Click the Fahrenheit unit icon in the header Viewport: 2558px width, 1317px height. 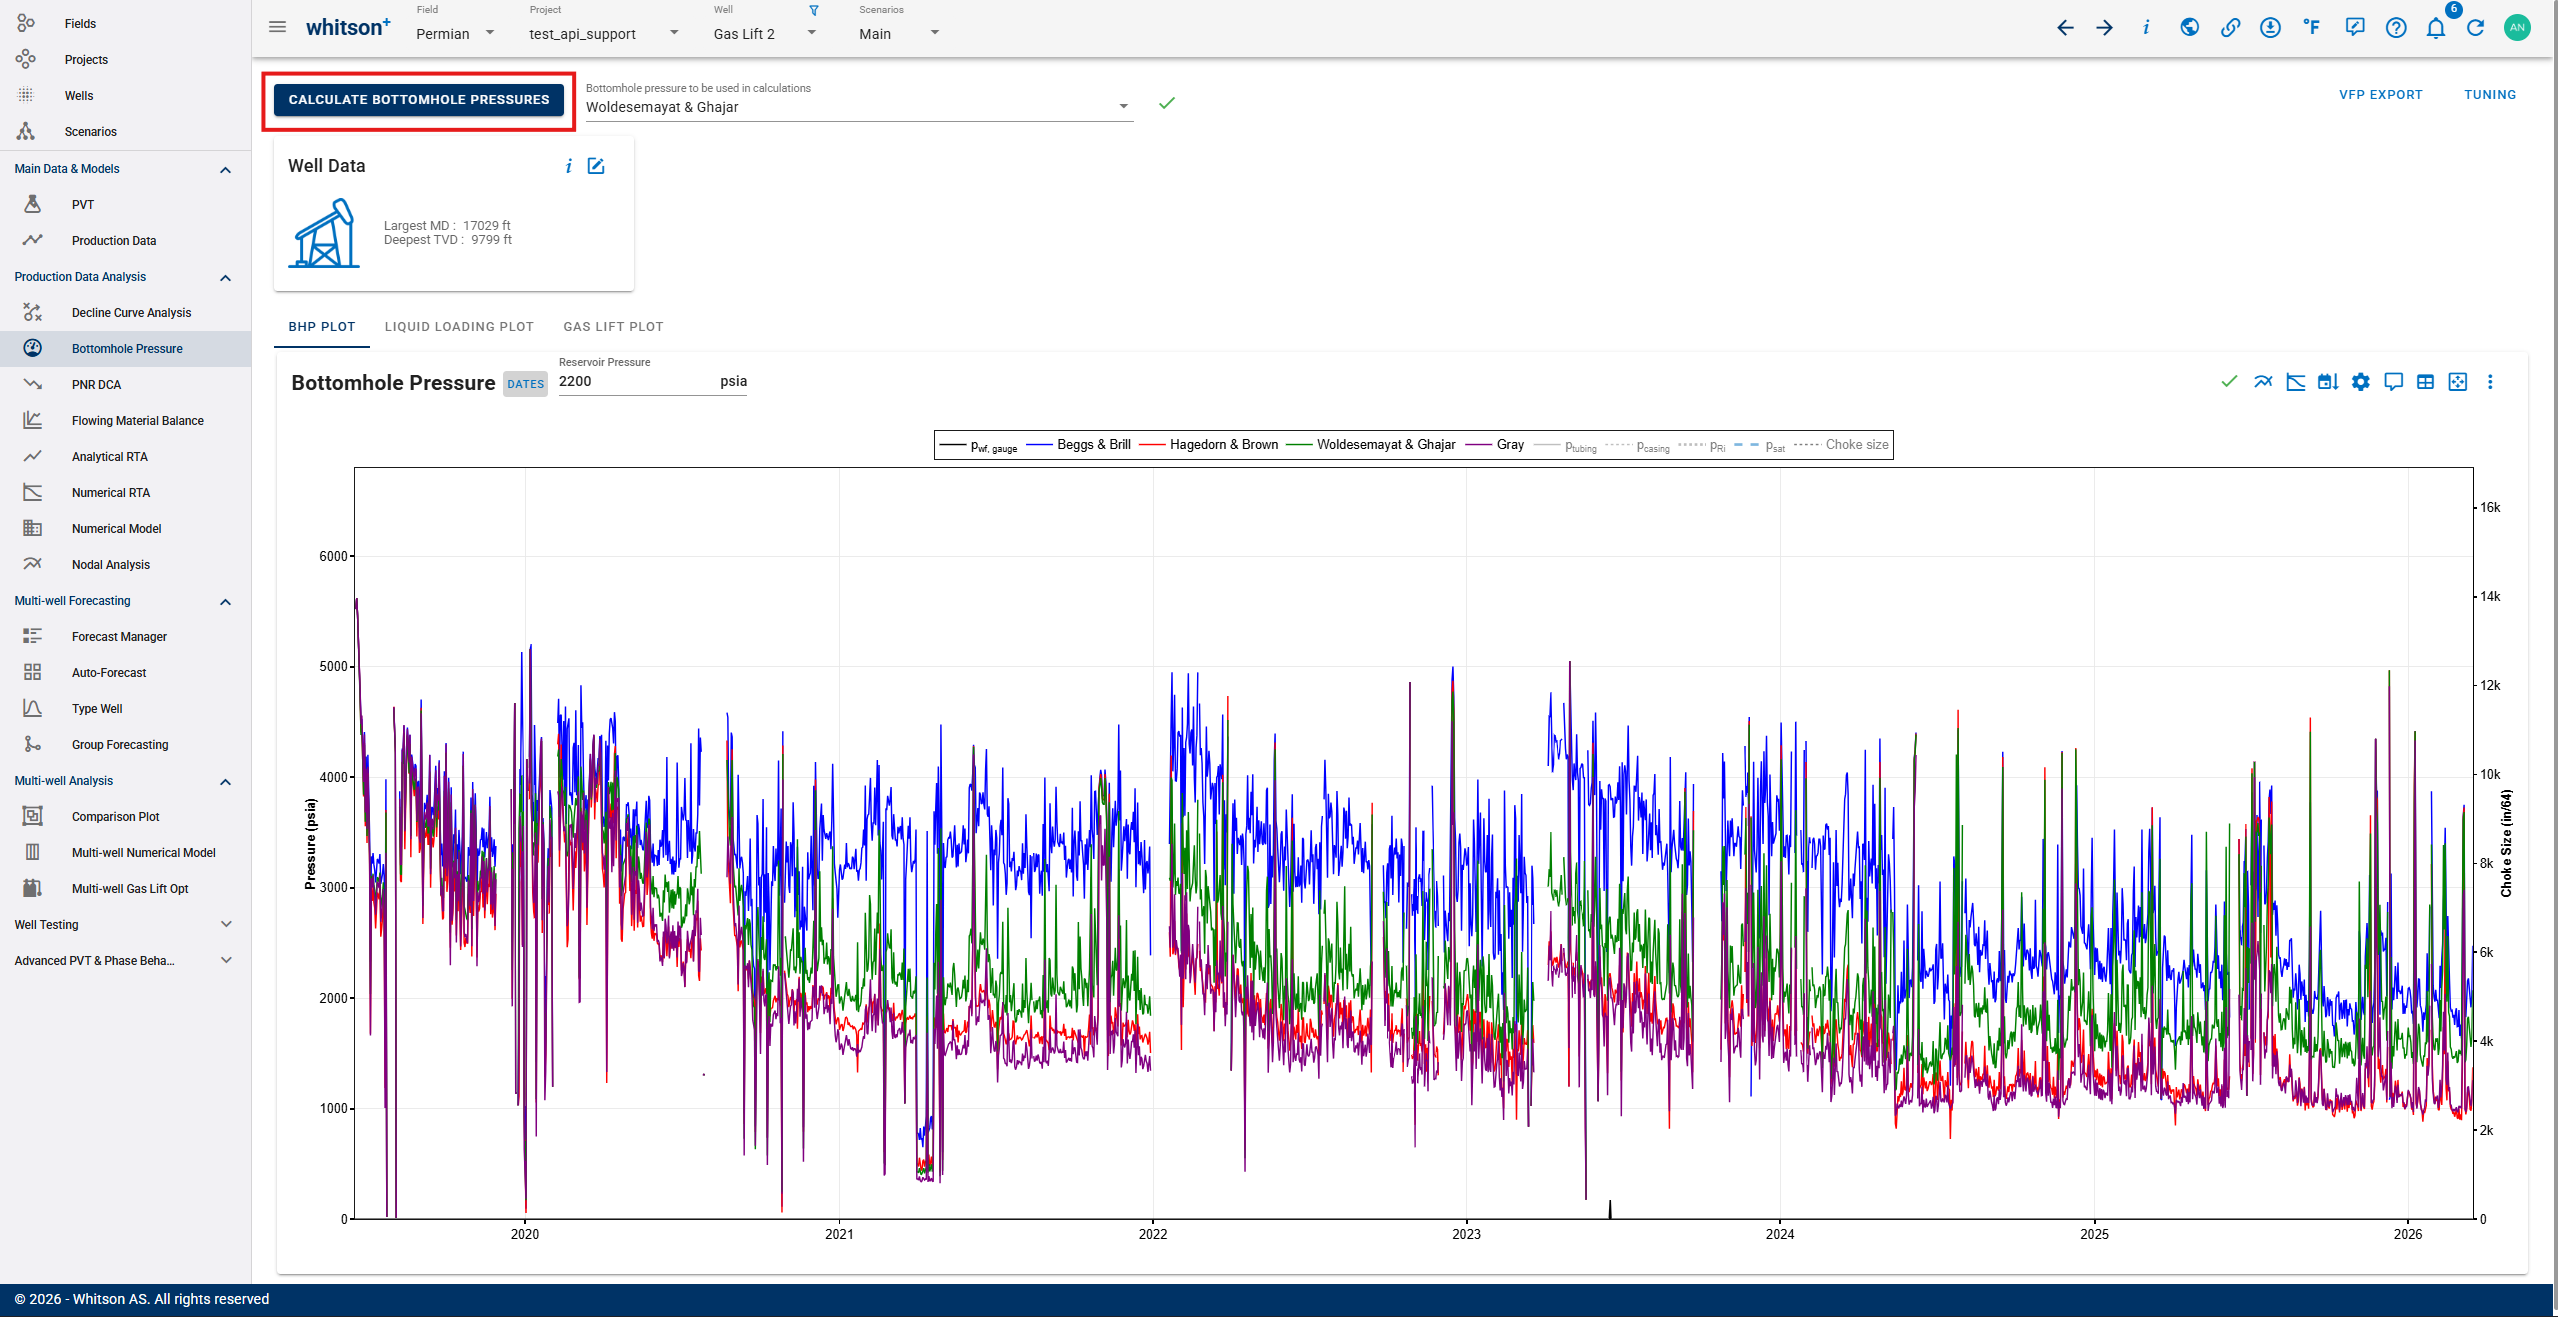(2311, 28)
